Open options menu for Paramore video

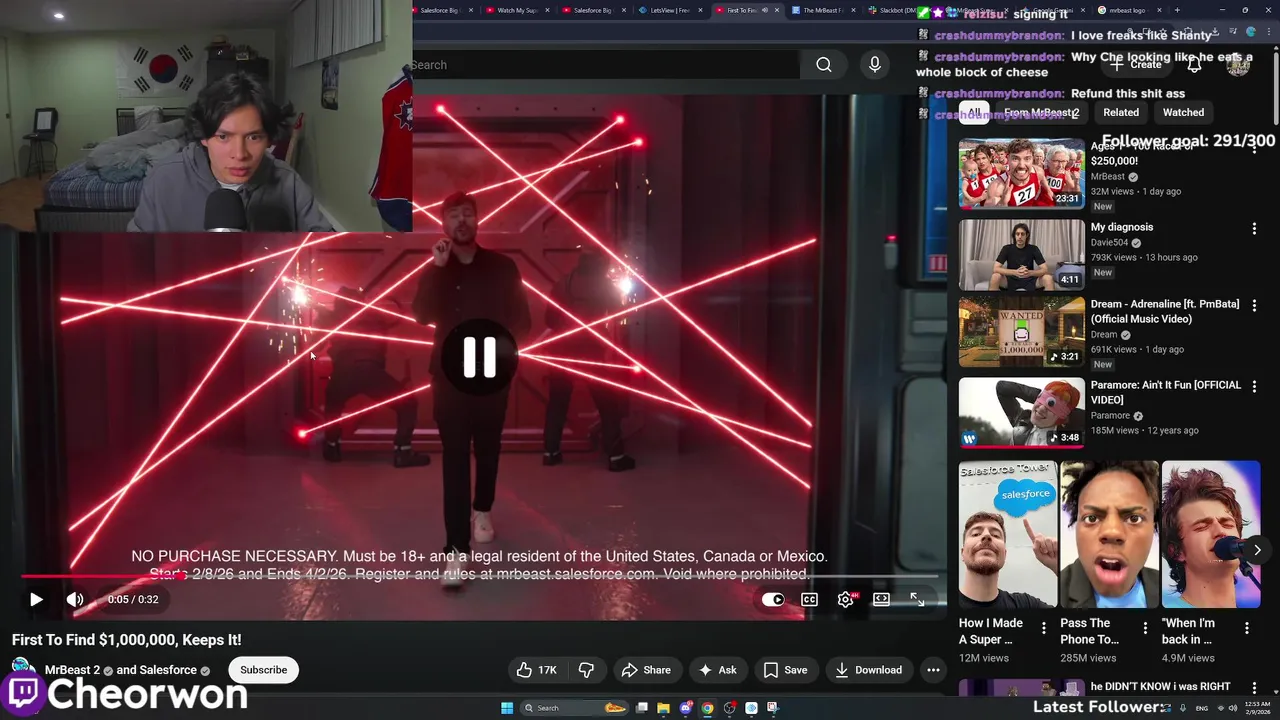(x=1254, y=387)
